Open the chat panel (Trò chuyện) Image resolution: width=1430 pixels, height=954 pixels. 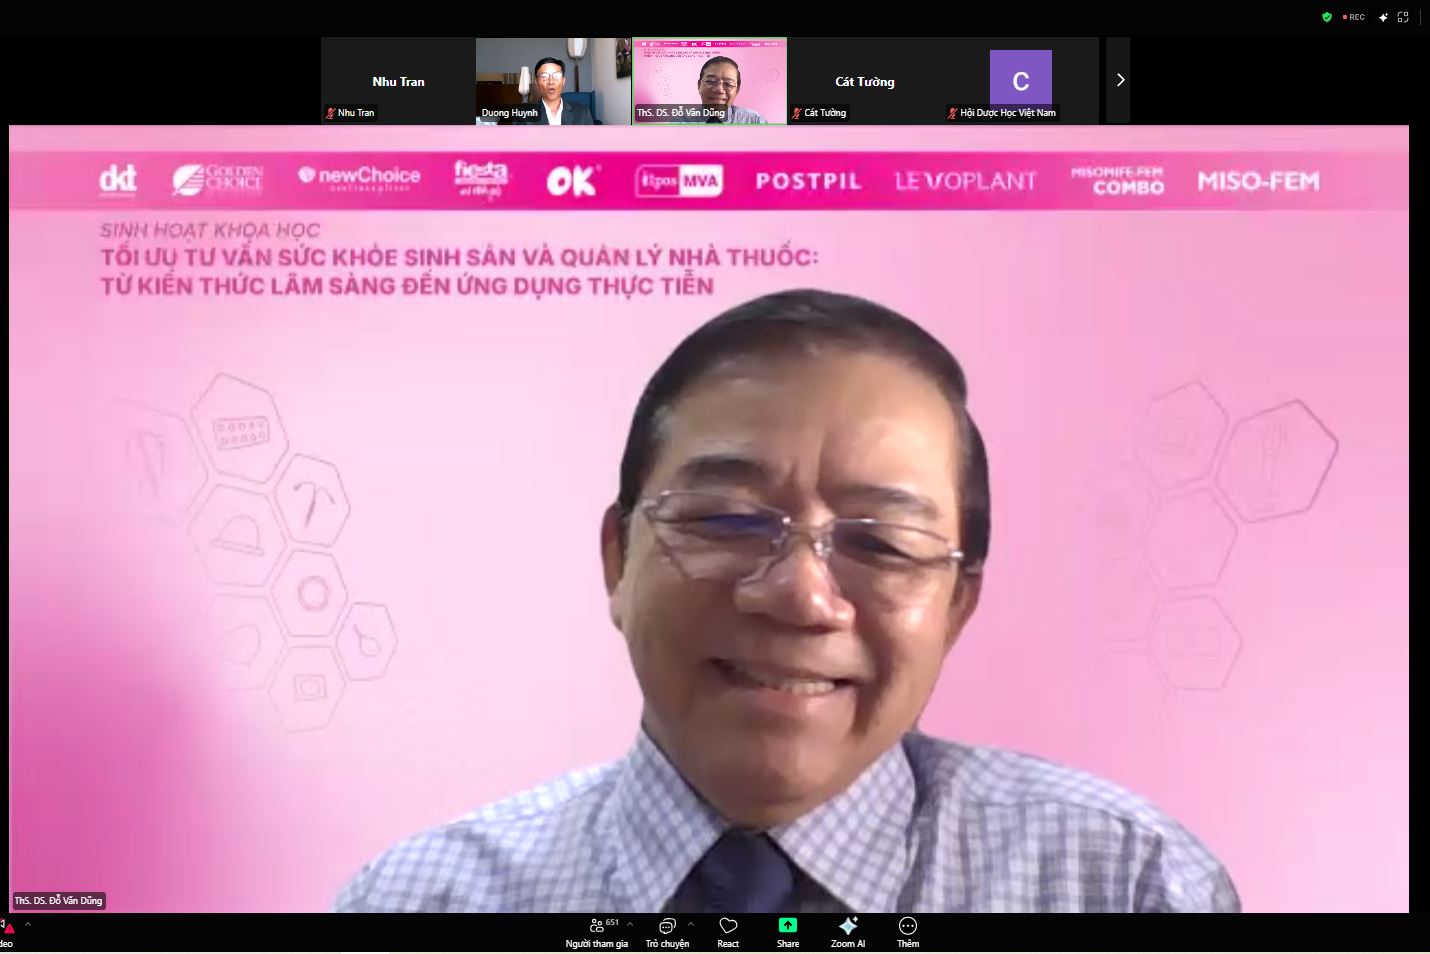coord(667,933)
